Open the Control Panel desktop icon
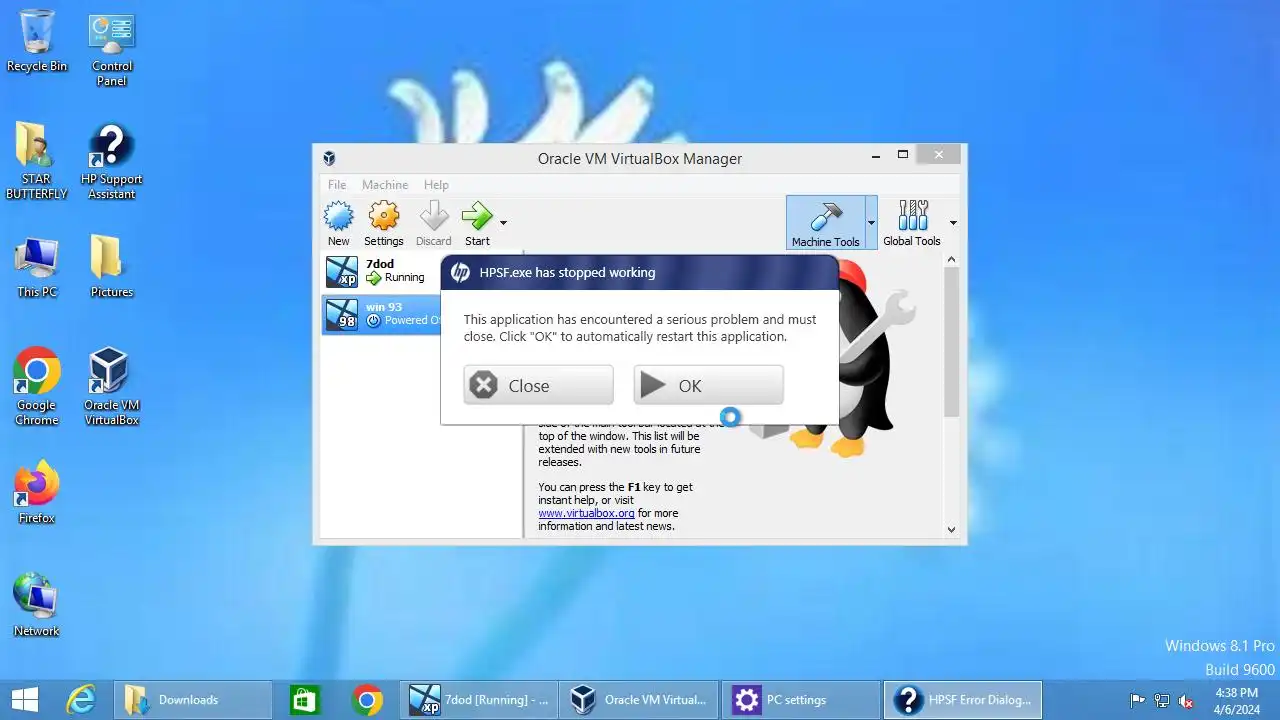The image size is (1280, 720). (112, 50)
